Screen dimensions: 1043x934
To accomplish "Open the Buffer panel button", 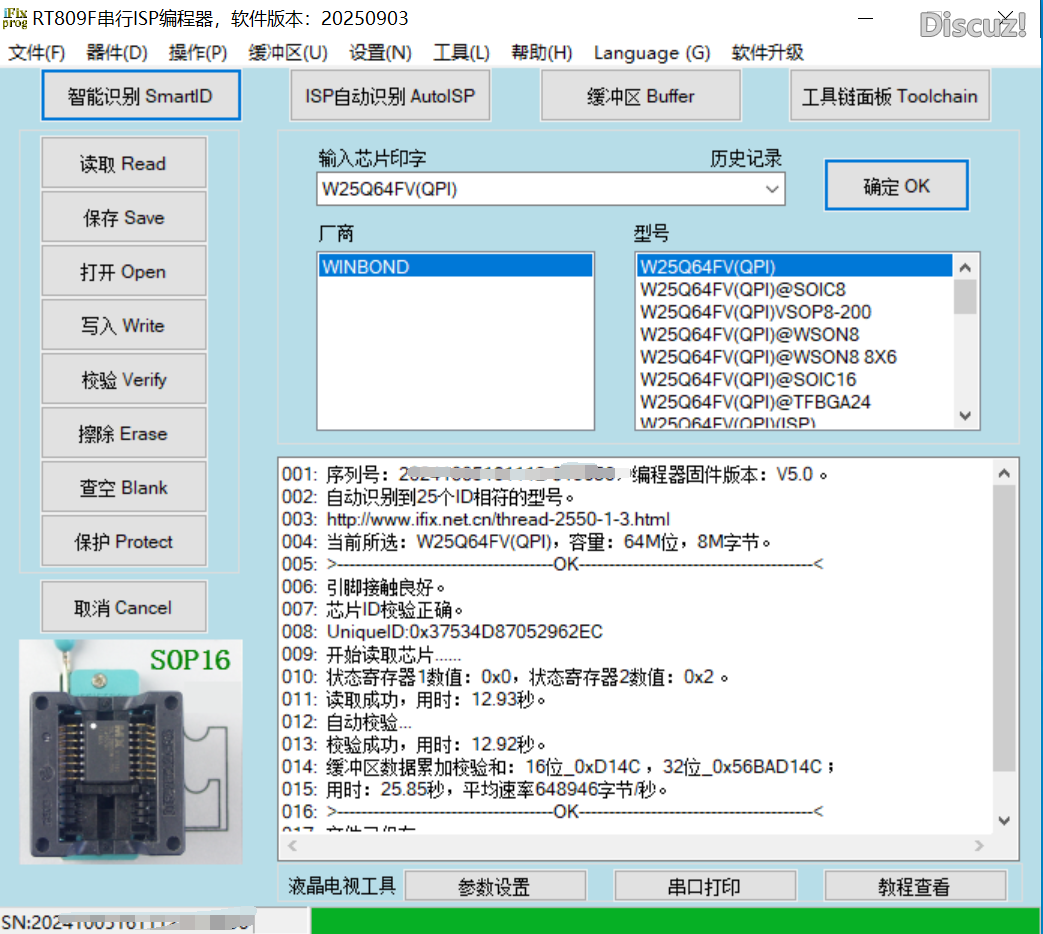I will (640, 96).
